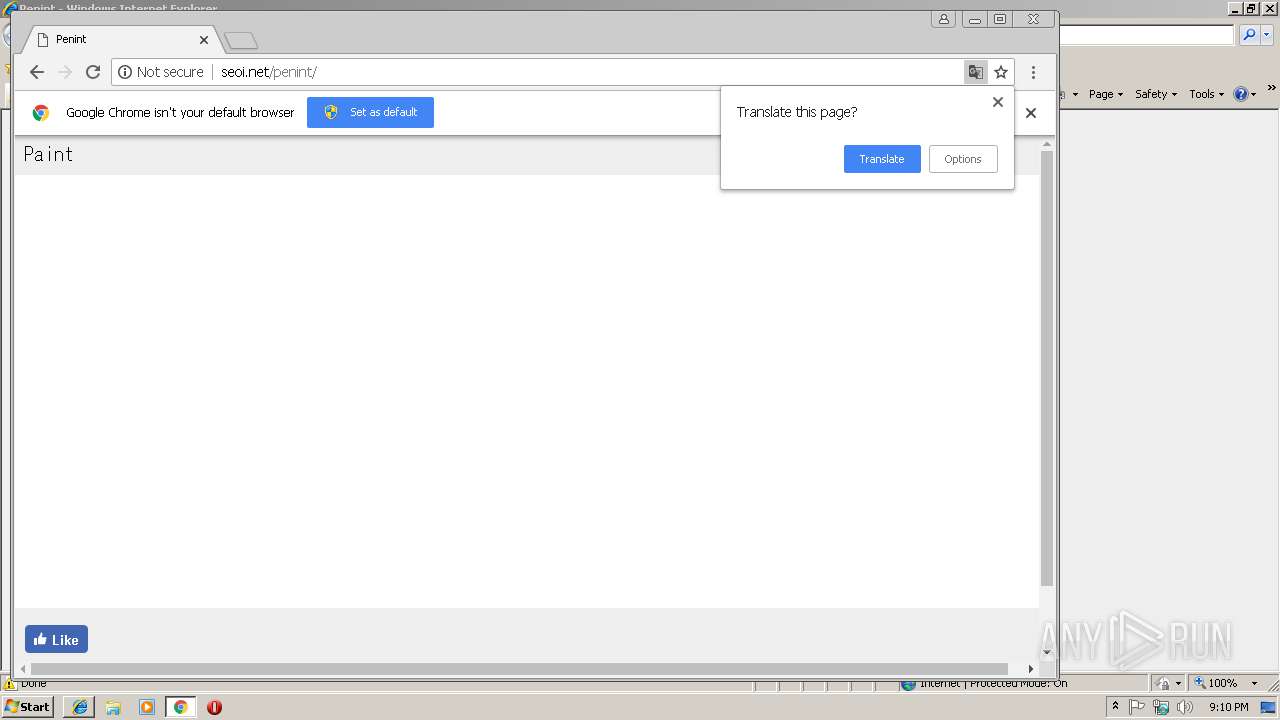Image resolution: width=1280 pixels, height=720 pixels.
Task: Close the Penint tab
Action: coord(204,40)
